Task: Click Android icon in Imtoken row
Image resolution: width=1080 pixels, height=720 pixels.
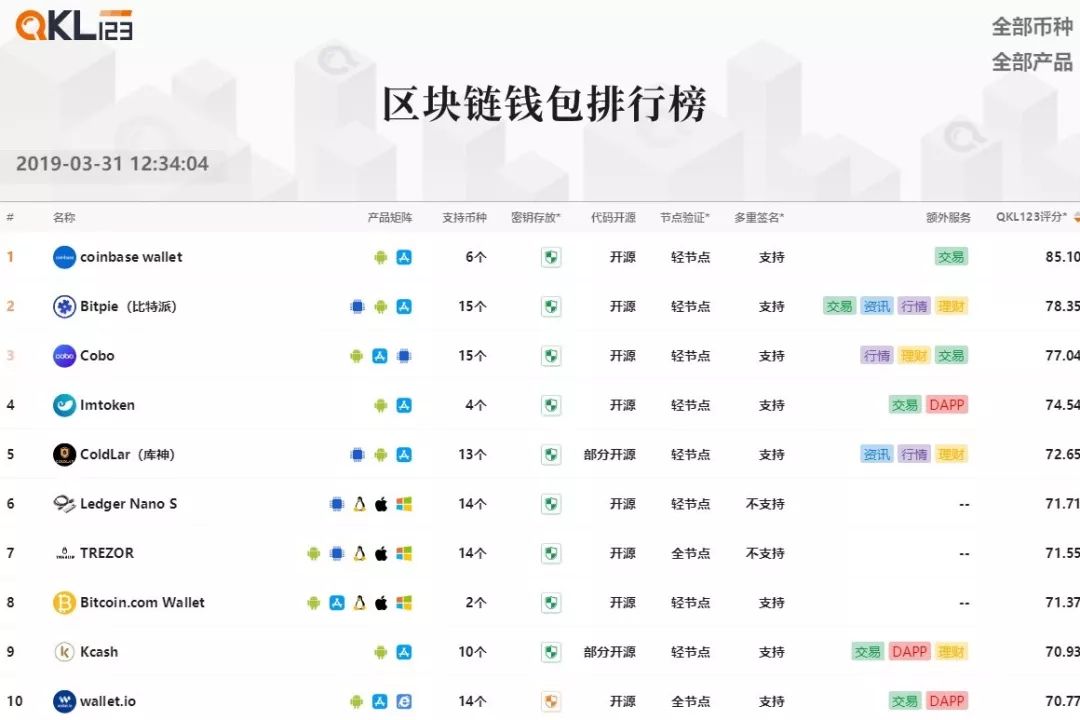Action: click(x=381, y=406)
